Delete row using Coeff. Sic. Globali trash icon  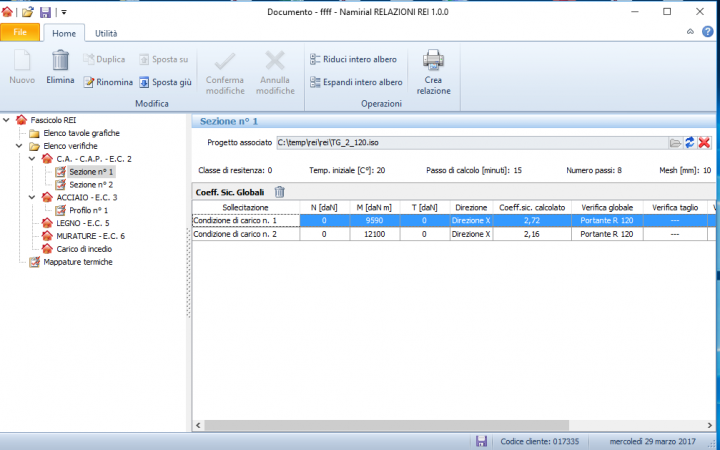click(280, 192)
